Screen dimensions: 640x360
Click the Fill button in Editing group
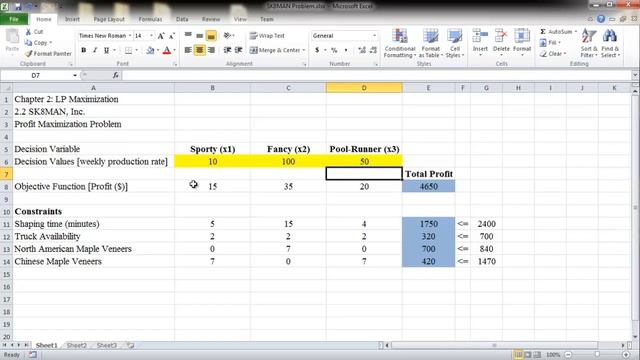549,42
